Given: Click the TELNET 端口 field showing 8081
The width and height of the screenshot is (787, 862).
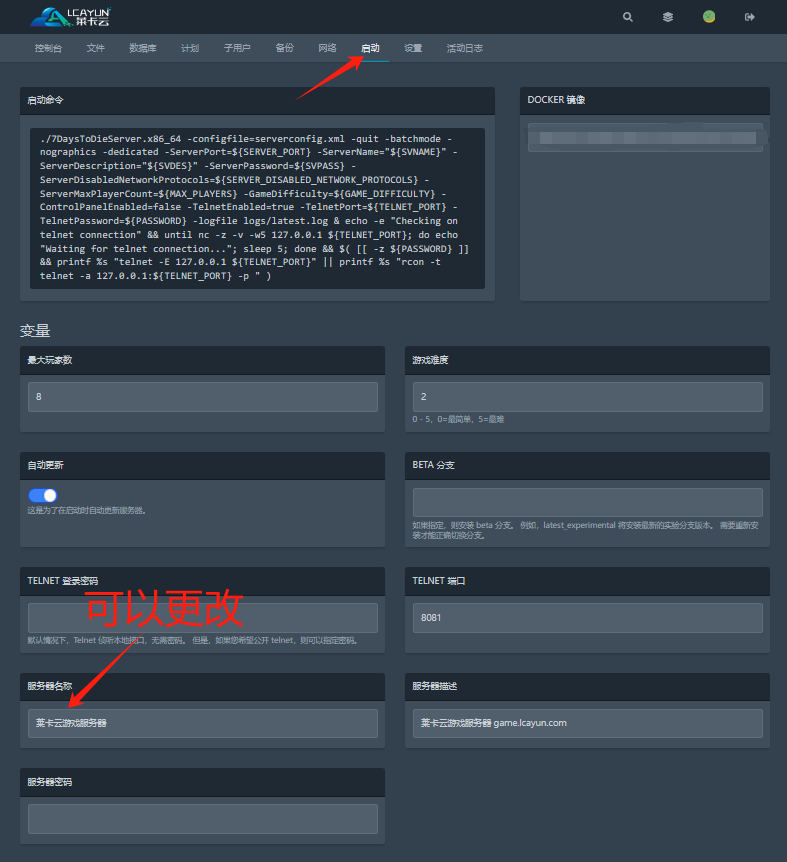Looking at the screenshot, I should coord(588,618).
